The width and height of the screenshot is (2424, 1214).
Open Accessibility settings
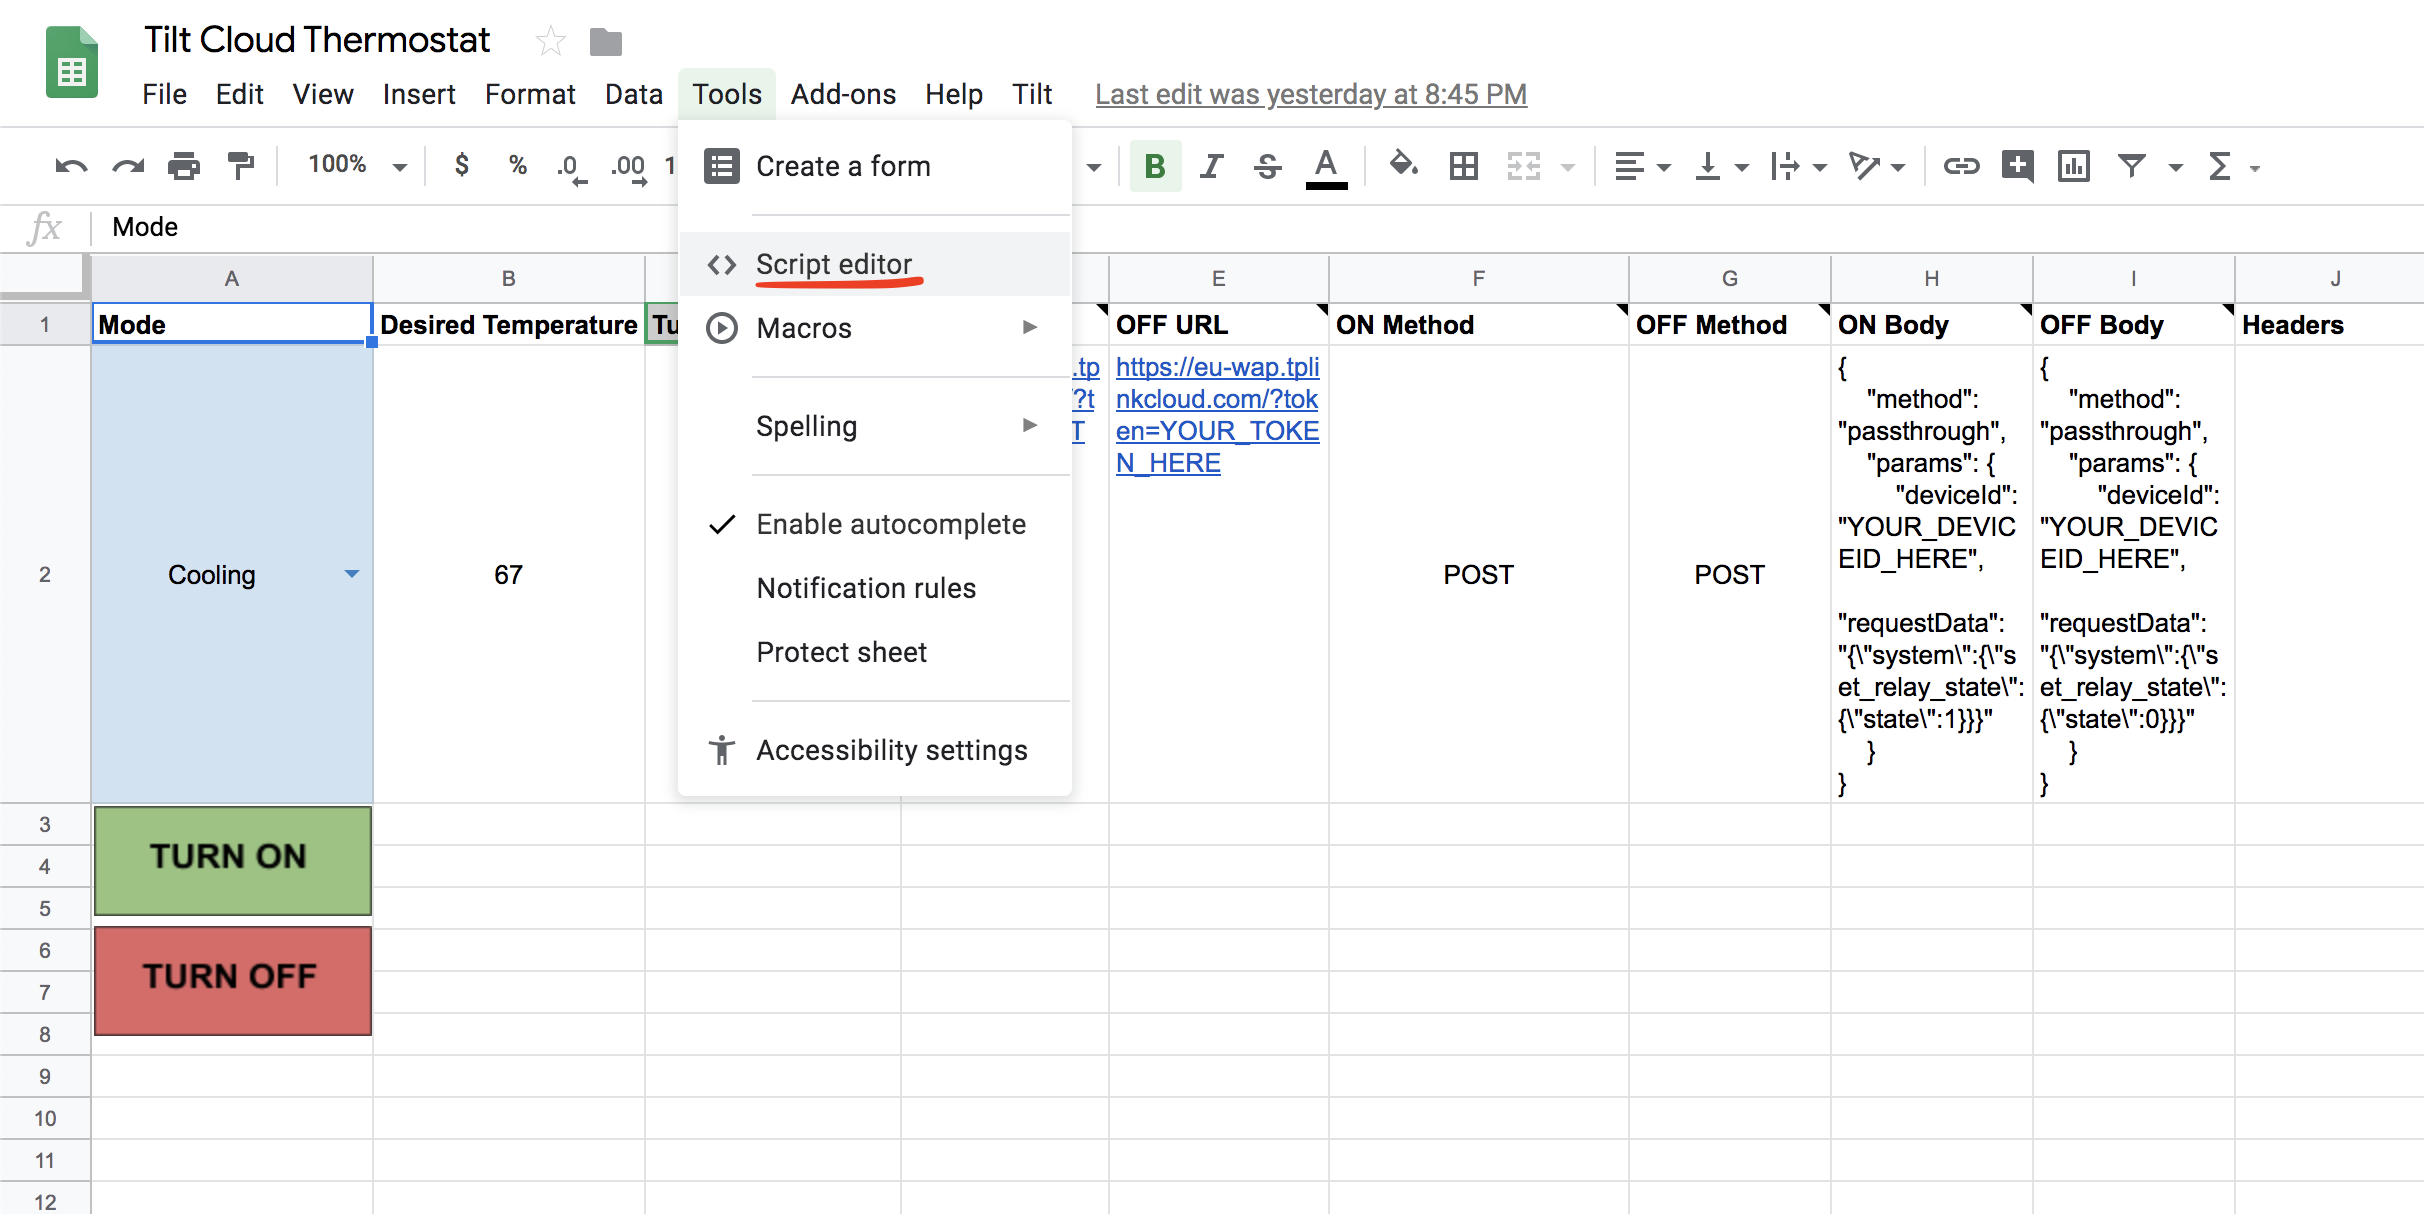875,750
